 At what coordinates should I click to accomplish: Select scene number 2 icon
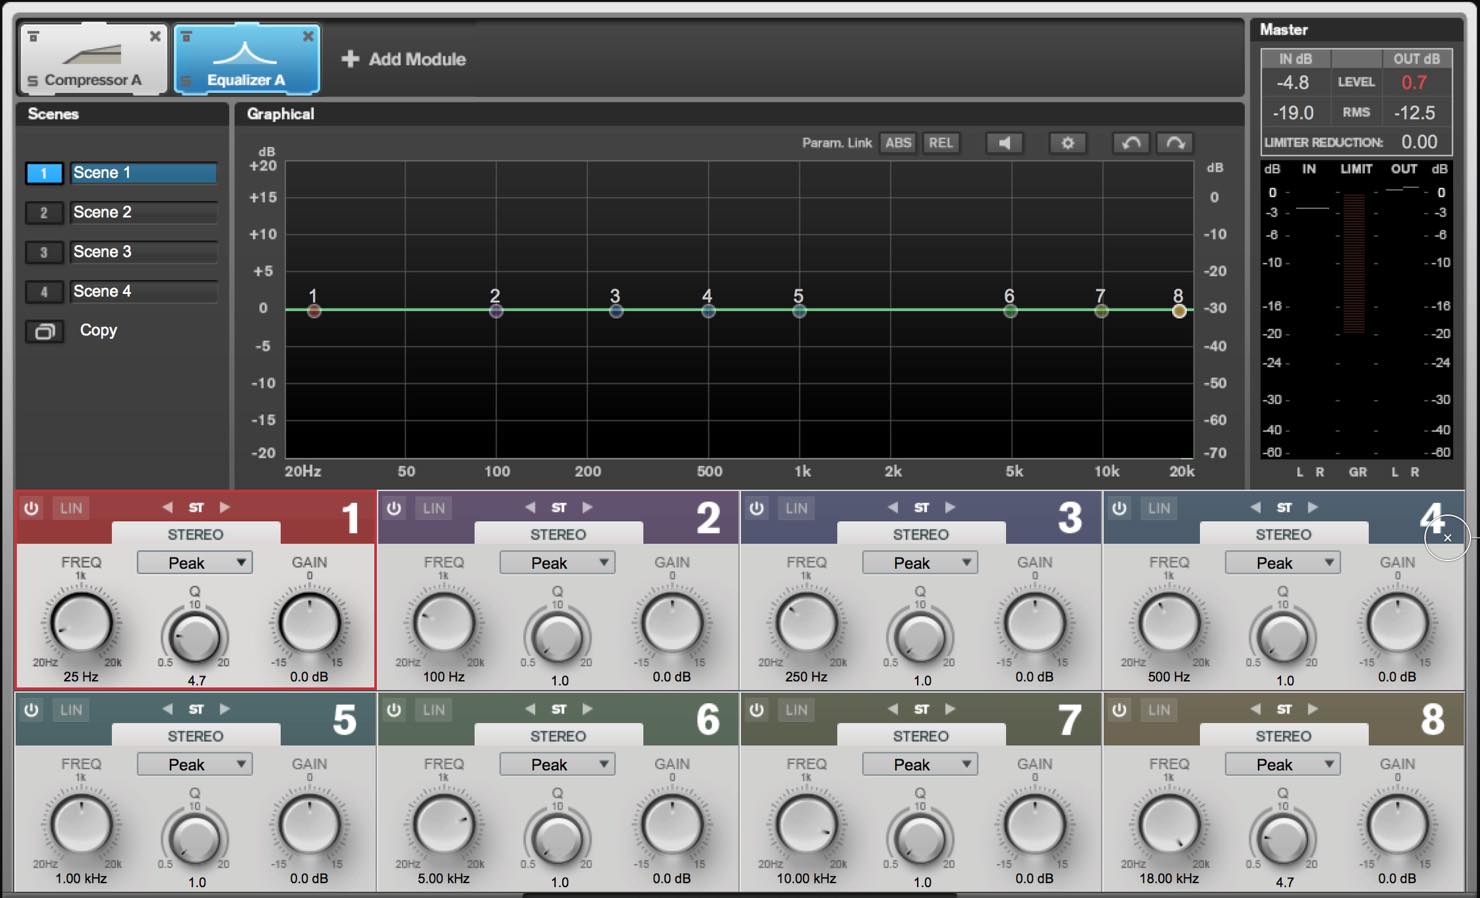click(x=44, y=212)
